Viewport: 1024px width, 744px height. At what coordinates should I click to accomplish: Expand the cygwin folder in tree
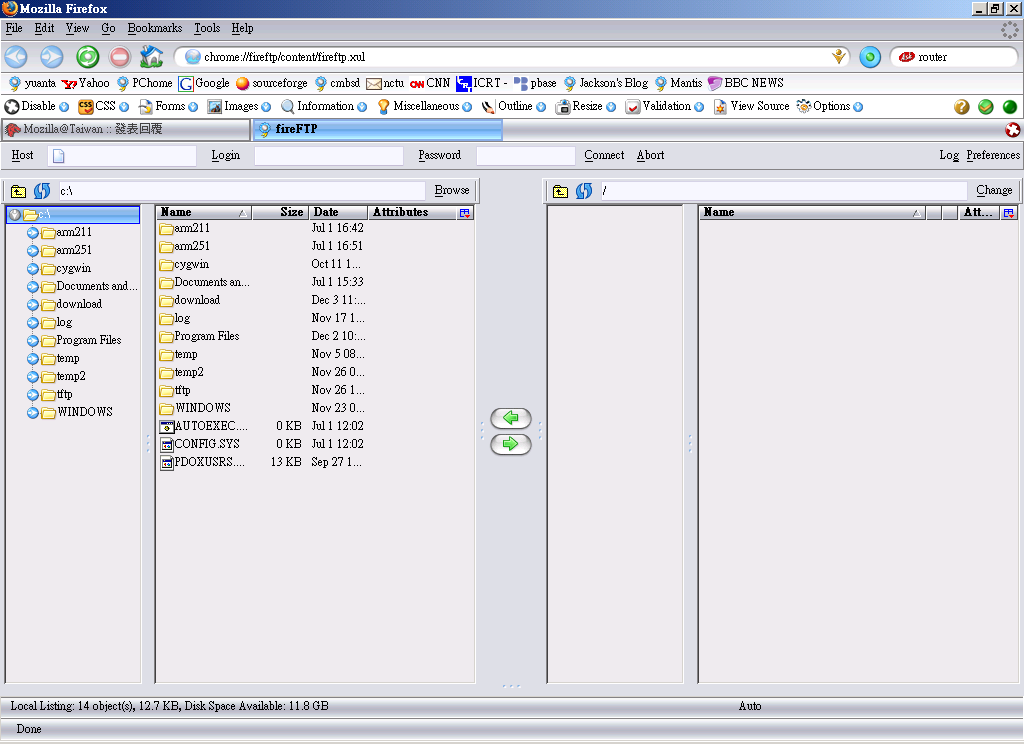click(33, 268)
